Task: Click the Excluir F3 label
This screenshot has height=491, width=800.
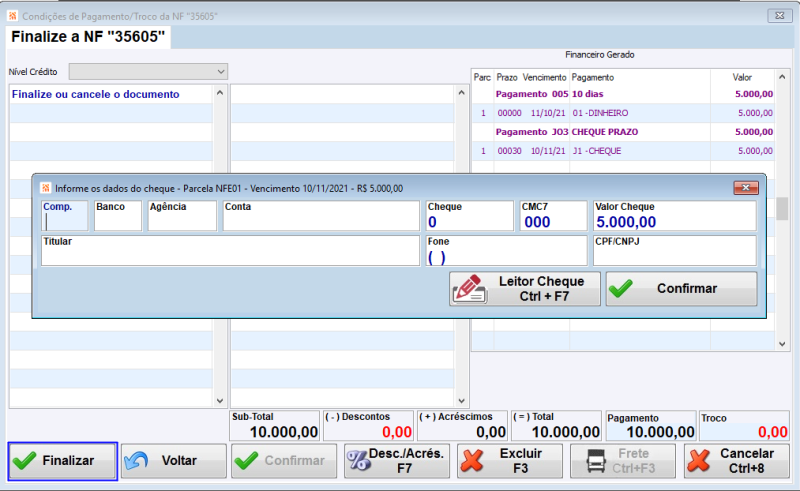Action: 520,461
